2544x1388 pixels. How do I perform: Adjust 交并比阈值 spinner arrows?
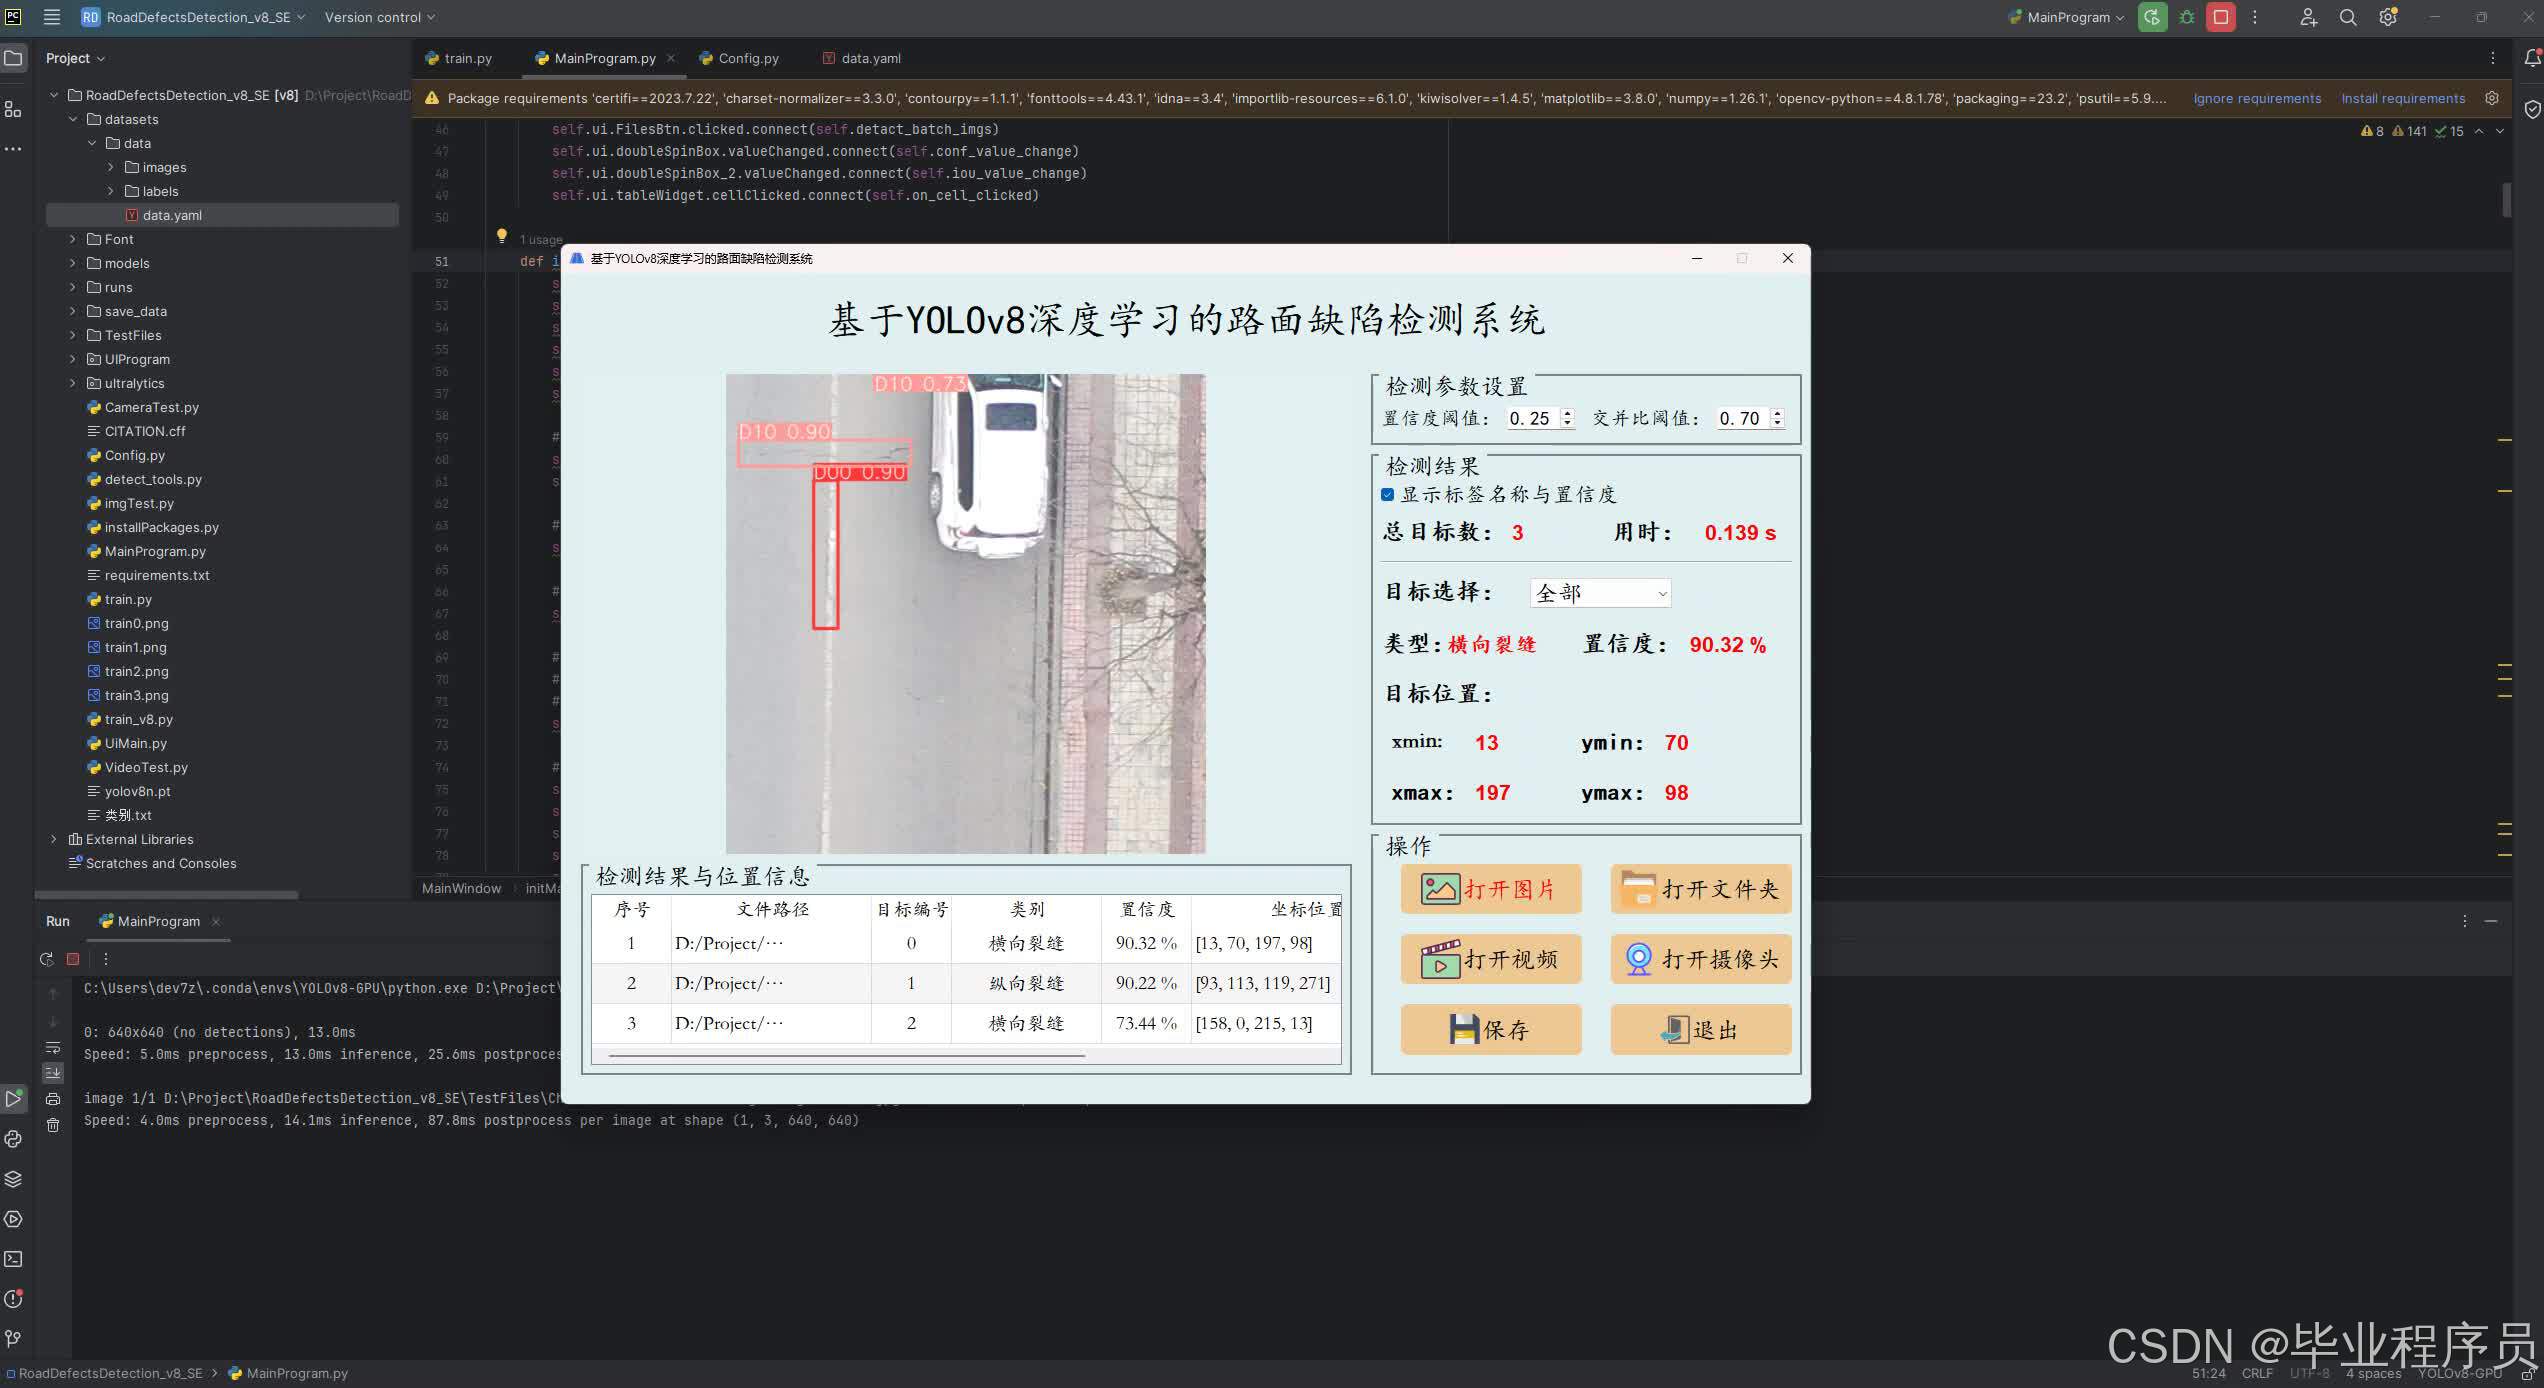[x=1777, y=419]
